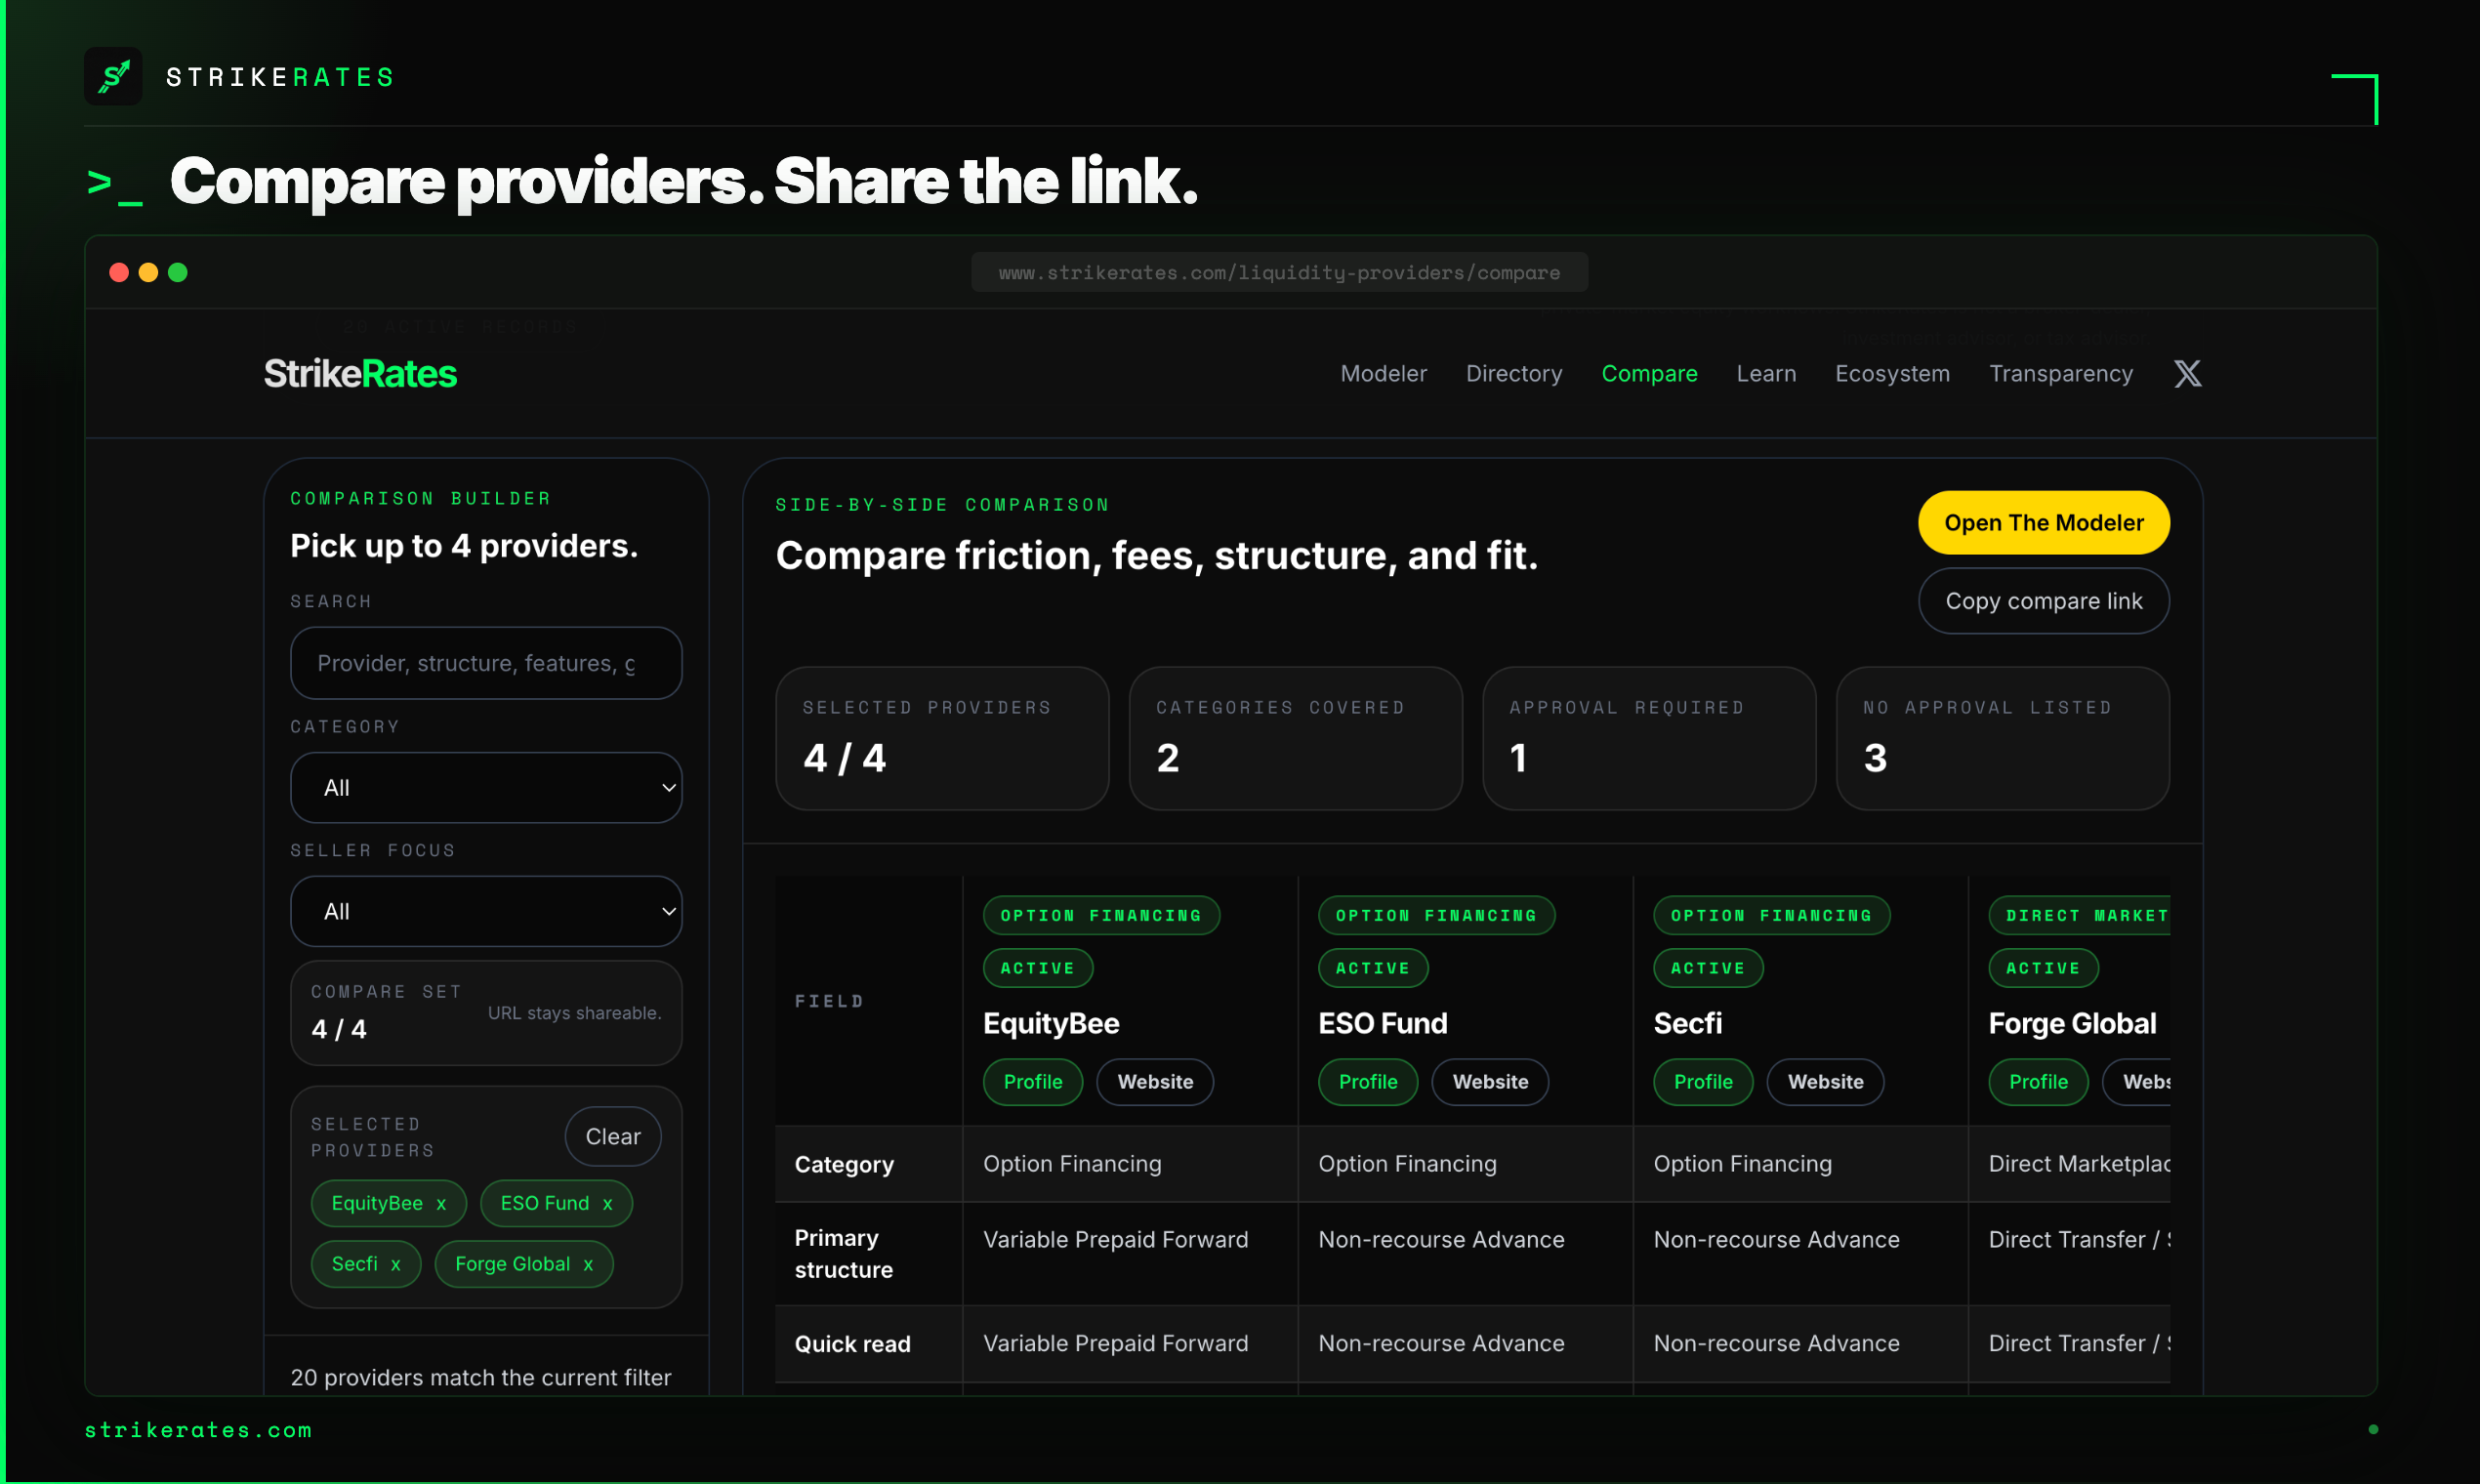Open the Directory nav item
The width and height of the screenshot is (2480, 1484).
point(1513,374)
